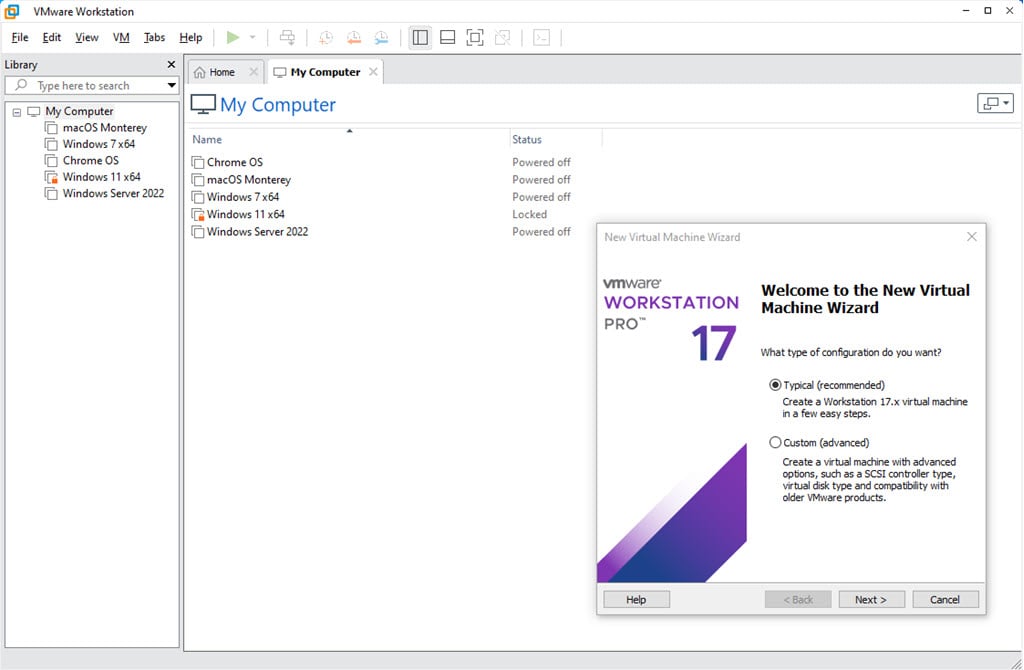Open the View menu
Screen dimensions: 1024x670
(87, 38)
